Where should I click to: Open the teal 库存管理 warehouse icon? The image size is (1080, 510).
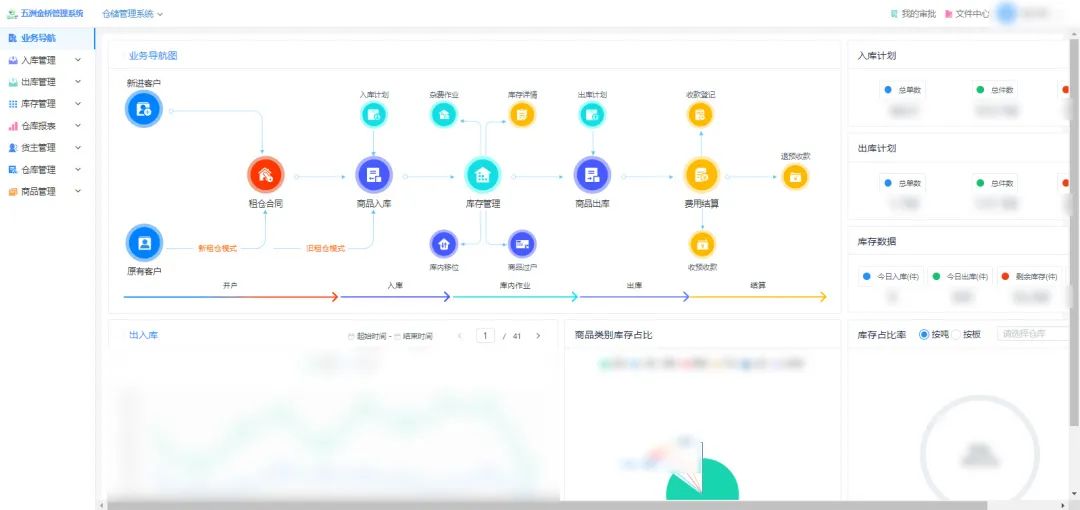pyautogui.click(x=483, y=175)
